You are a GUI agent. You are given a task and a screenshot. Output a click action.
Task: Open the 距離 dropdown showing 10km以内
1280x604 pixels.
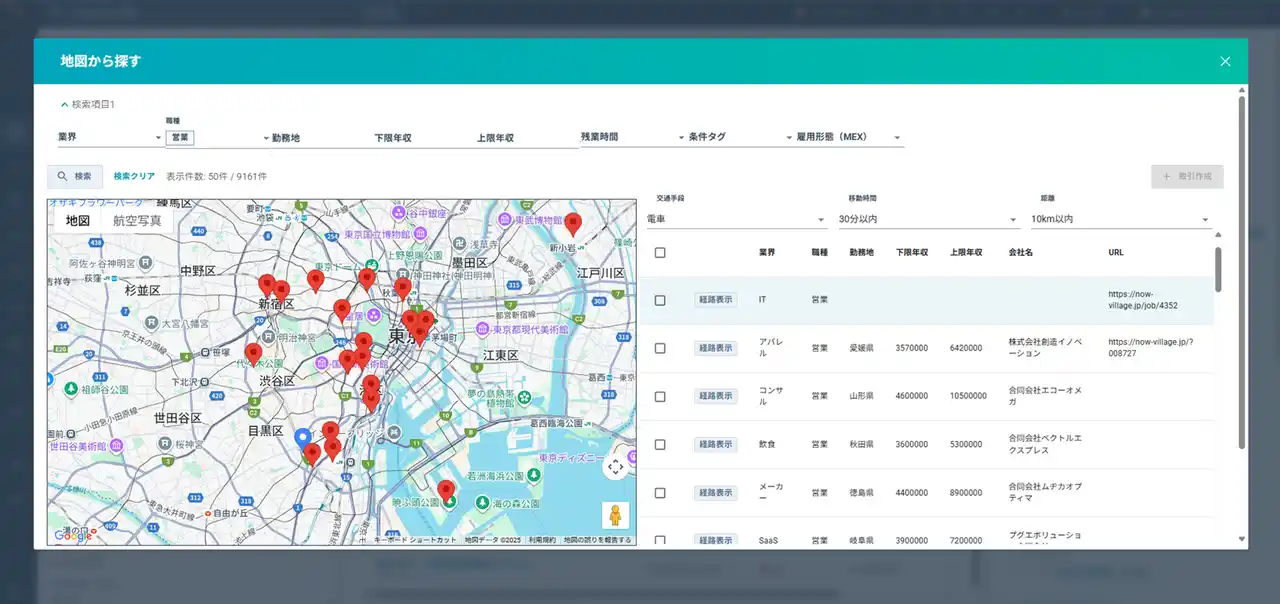tap(1120, 219)
